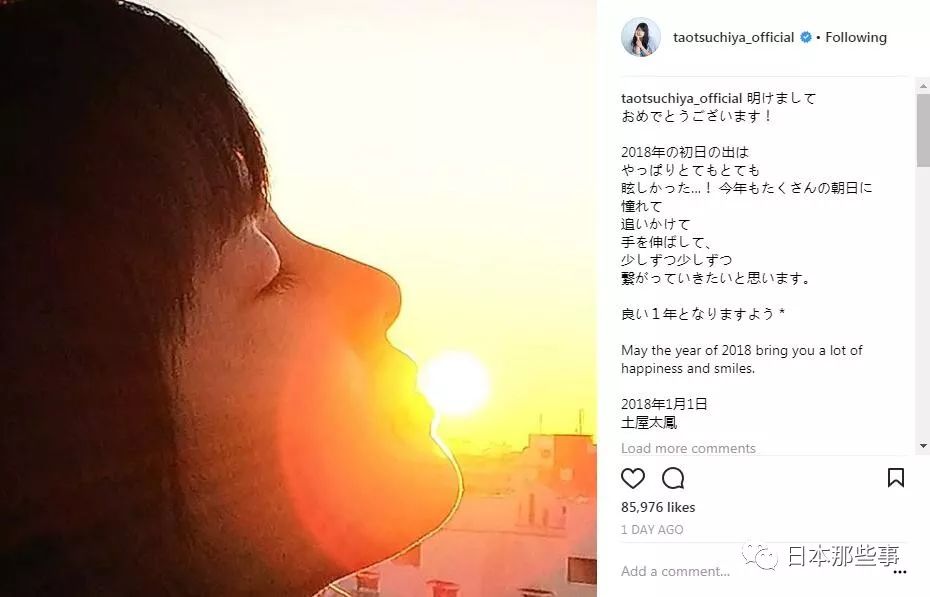Open the three-dots more options menu

900,572
